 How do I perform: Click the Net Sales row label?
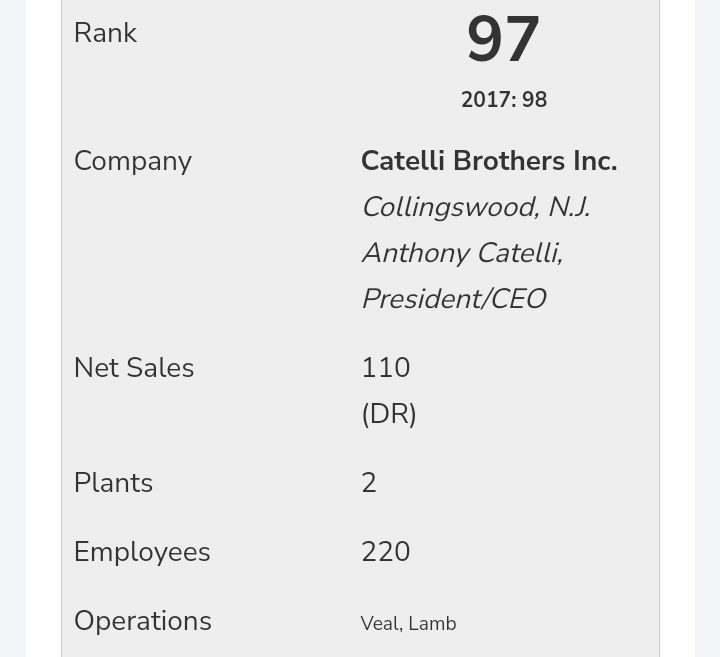point(134,368)
